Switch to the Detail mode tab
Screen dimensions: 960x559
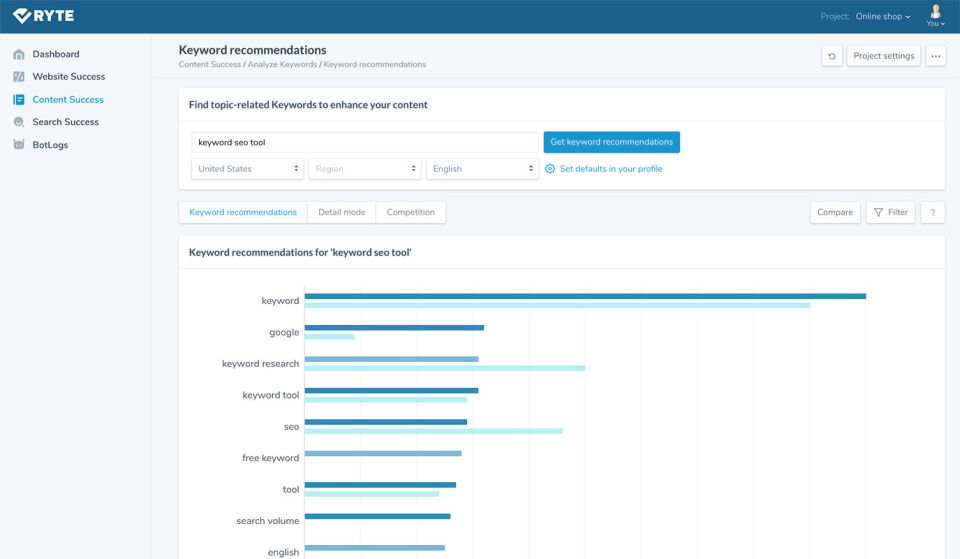point(342,212)
